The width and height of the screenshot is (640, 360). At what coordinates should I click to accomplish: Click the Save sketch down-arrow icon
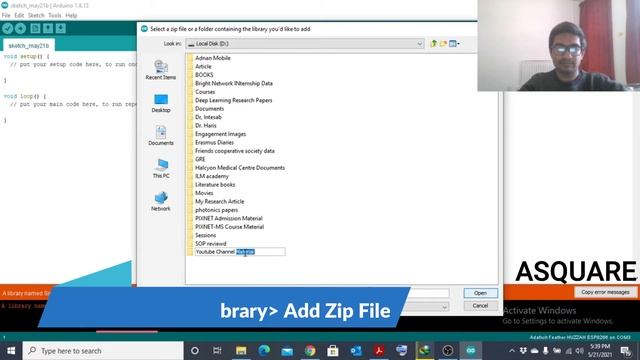[x=60, y=28]
